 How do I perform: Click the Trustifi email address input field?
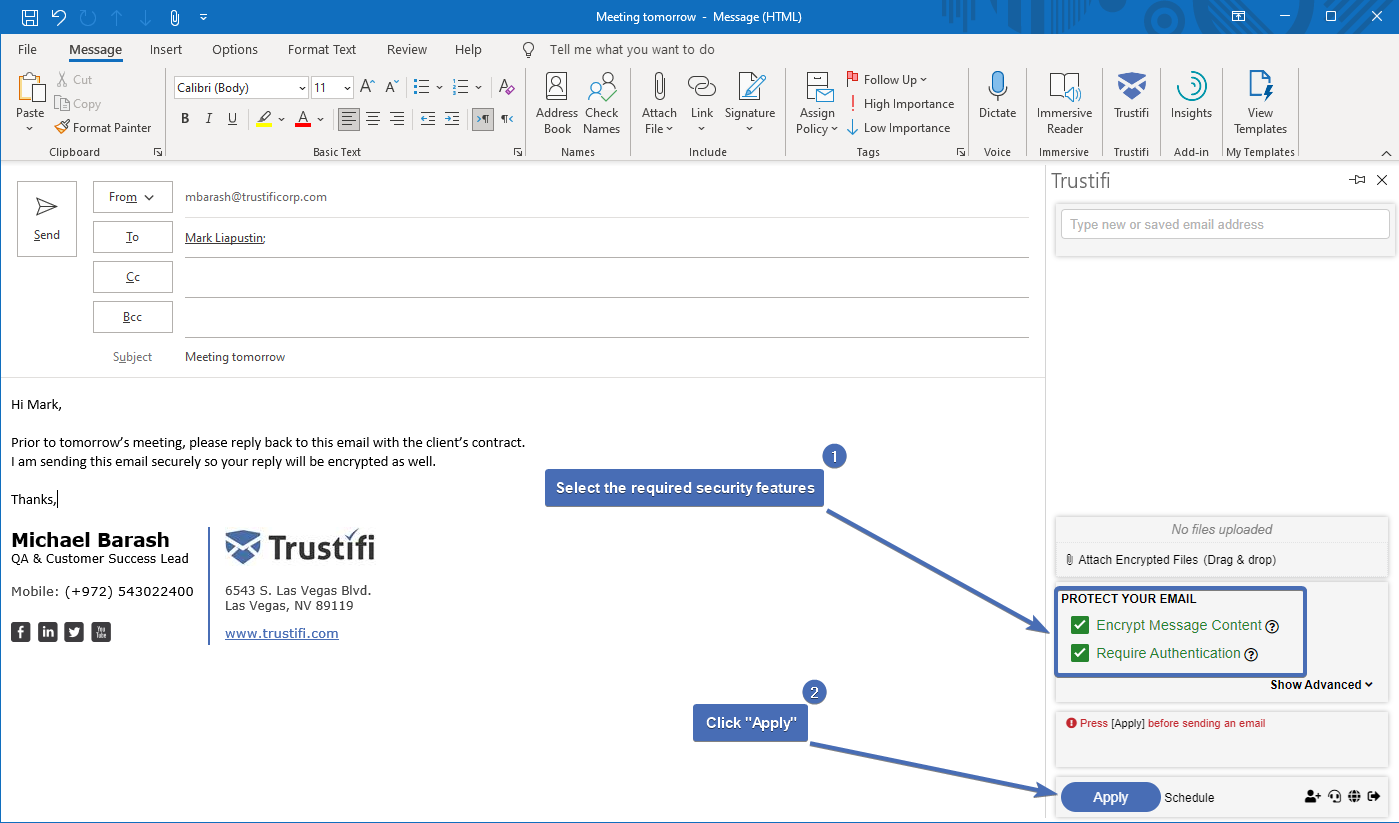pos(1225,224)
